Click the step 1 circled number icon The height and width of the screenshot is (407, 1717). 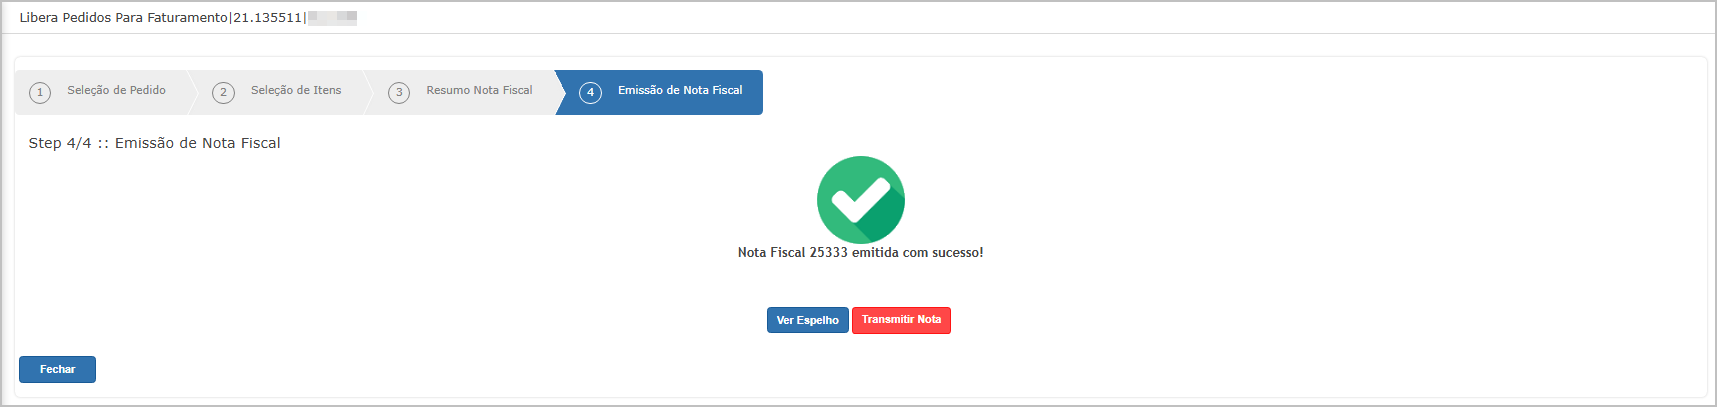(x=40, y=93)
